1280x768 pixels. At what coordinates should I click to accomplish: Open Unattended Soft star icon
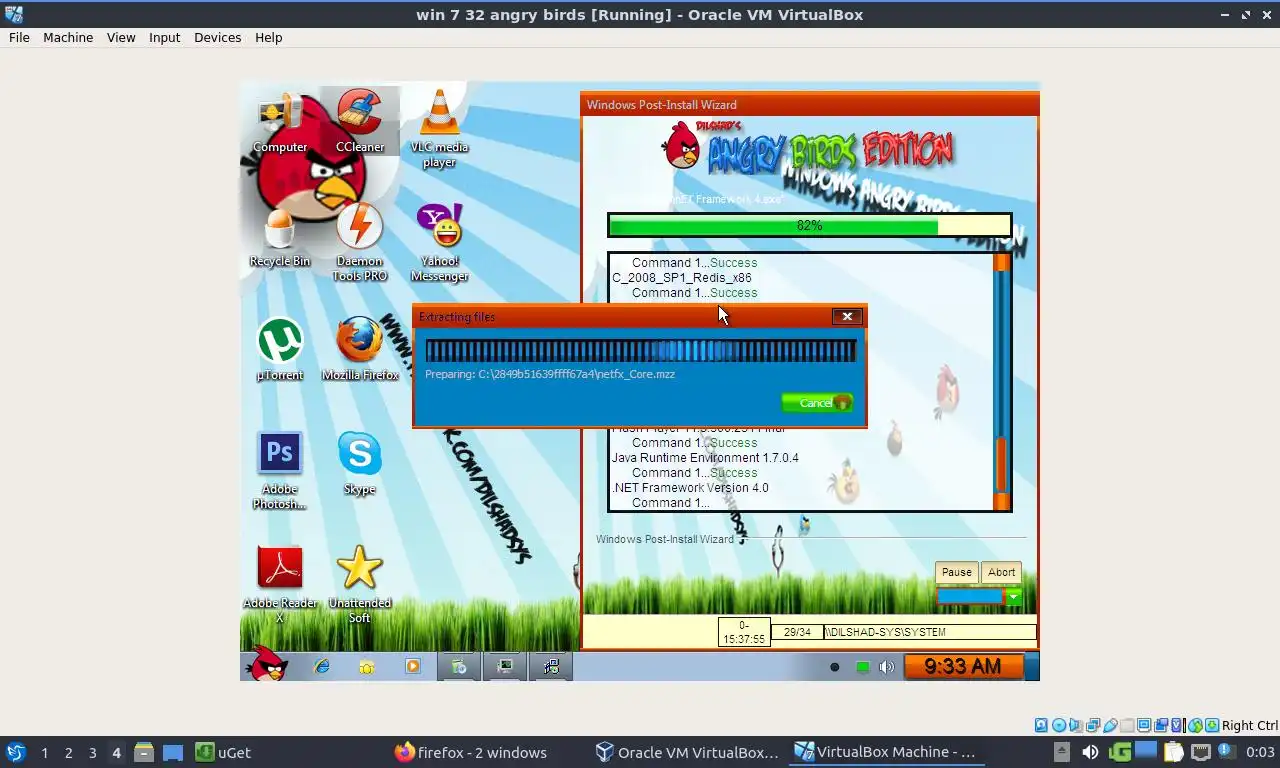tap(359, 585)
